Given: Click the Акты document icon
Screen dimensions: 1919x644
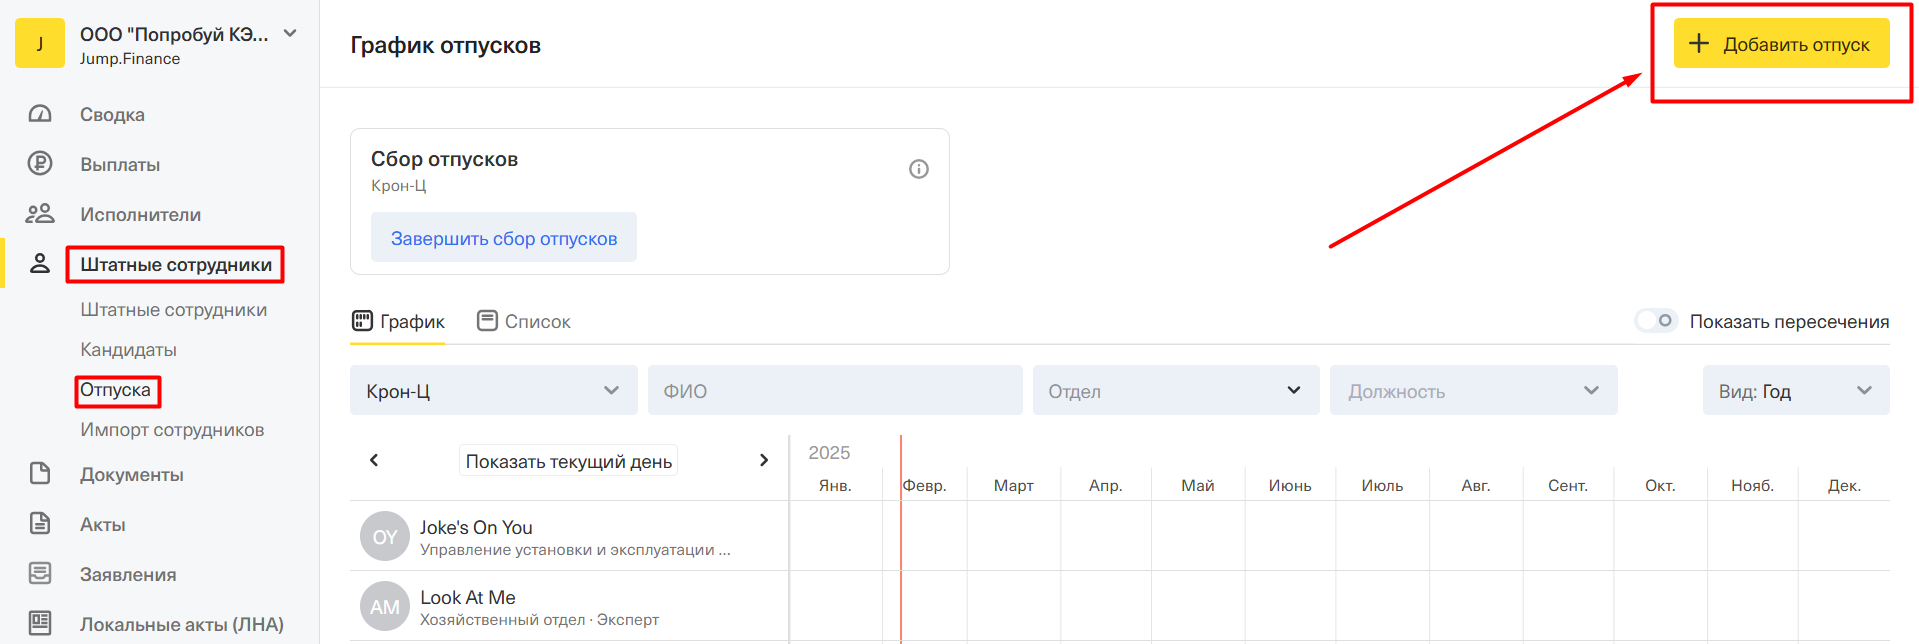Looking at the screenshot, I should 40,524.
